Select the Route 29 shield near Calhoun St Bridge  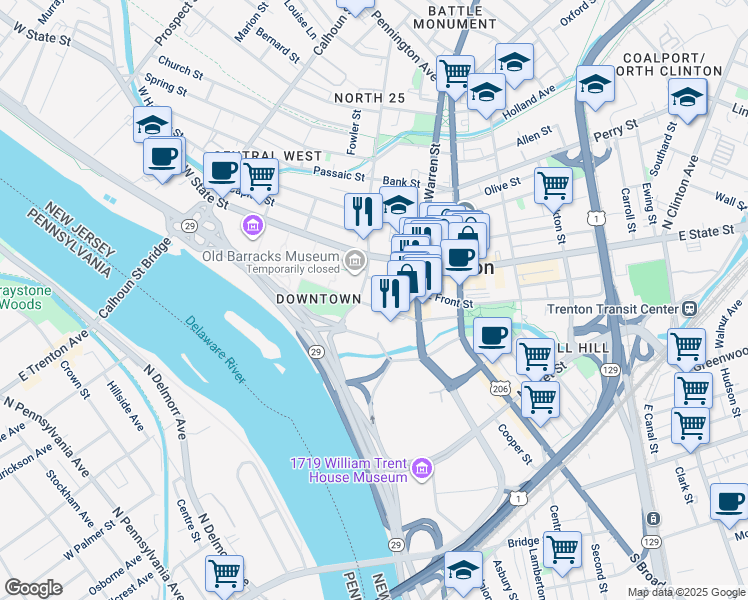click(x=190, y=226)
